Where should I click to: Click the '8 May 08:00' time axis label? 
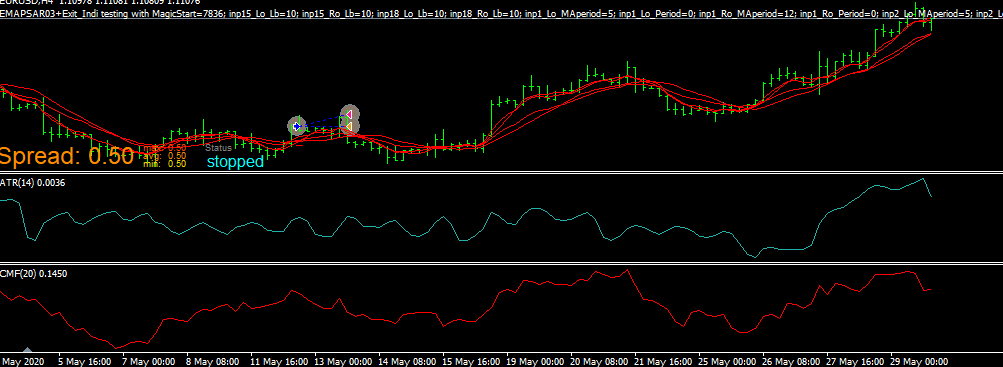(213, 361)
